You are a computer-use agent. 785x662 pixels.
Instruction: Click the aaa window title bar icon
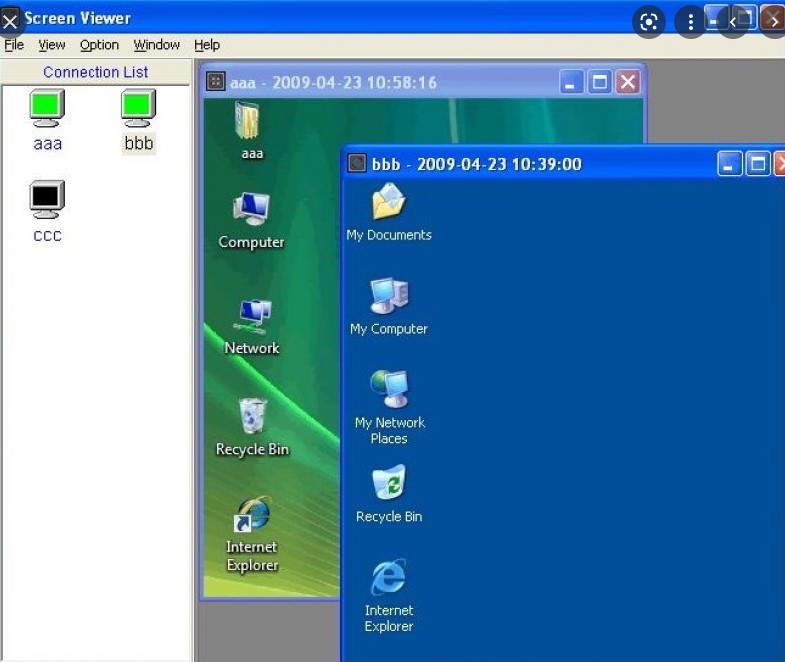click(216, 81)
